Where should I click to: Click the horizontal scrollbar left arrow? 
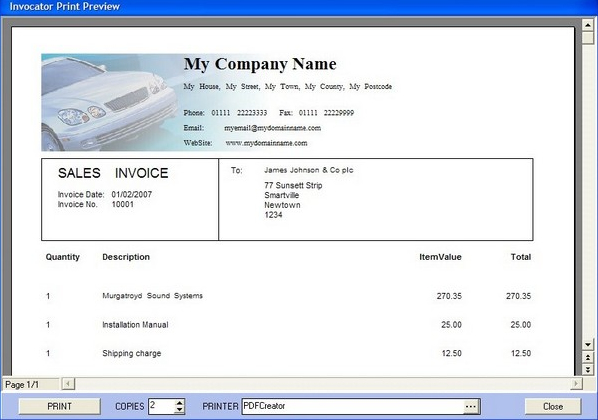[x=68, y=383]
